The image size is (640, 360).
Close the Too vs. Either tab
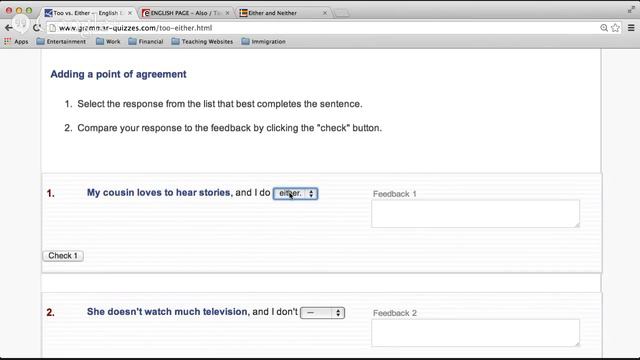tap(130, 13)
